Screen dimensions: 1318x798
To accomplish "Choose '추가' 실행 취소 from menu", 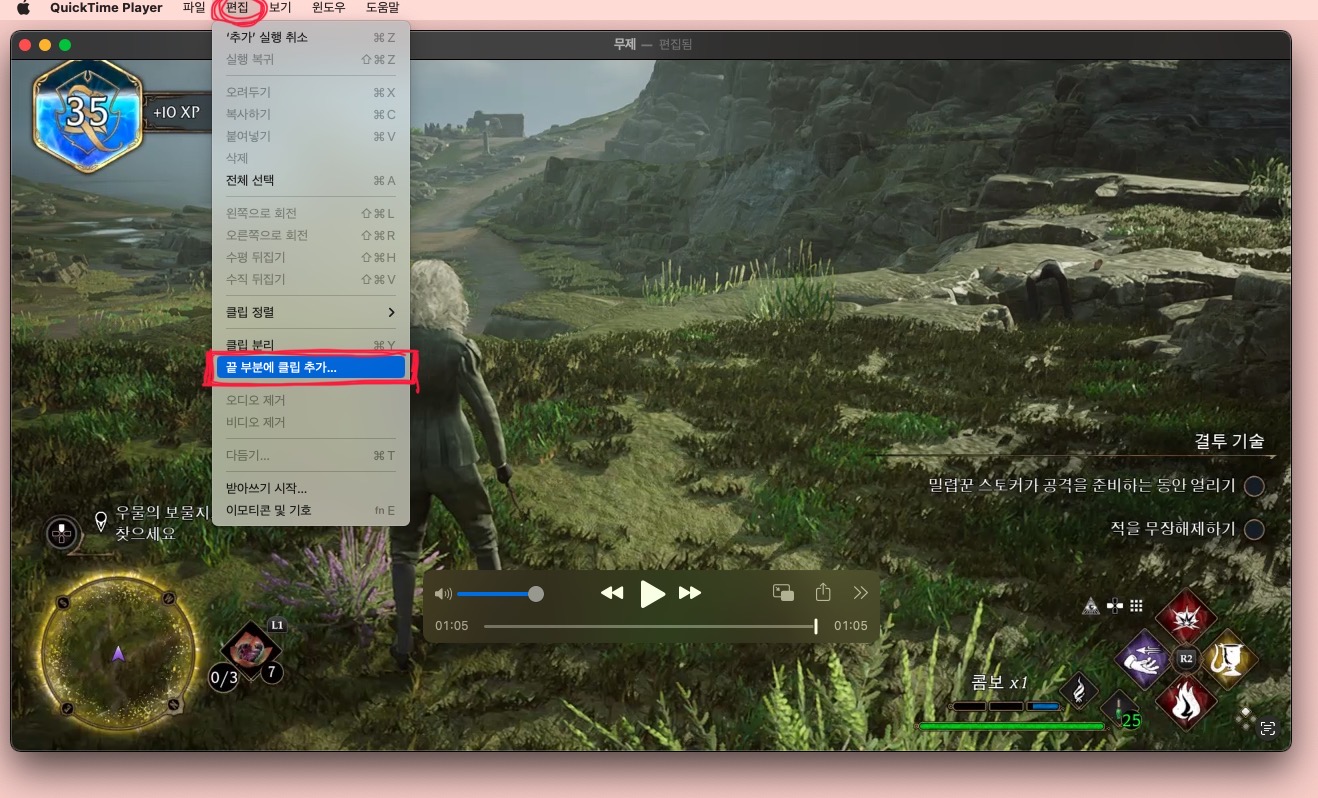I will (x=311, y=37).
